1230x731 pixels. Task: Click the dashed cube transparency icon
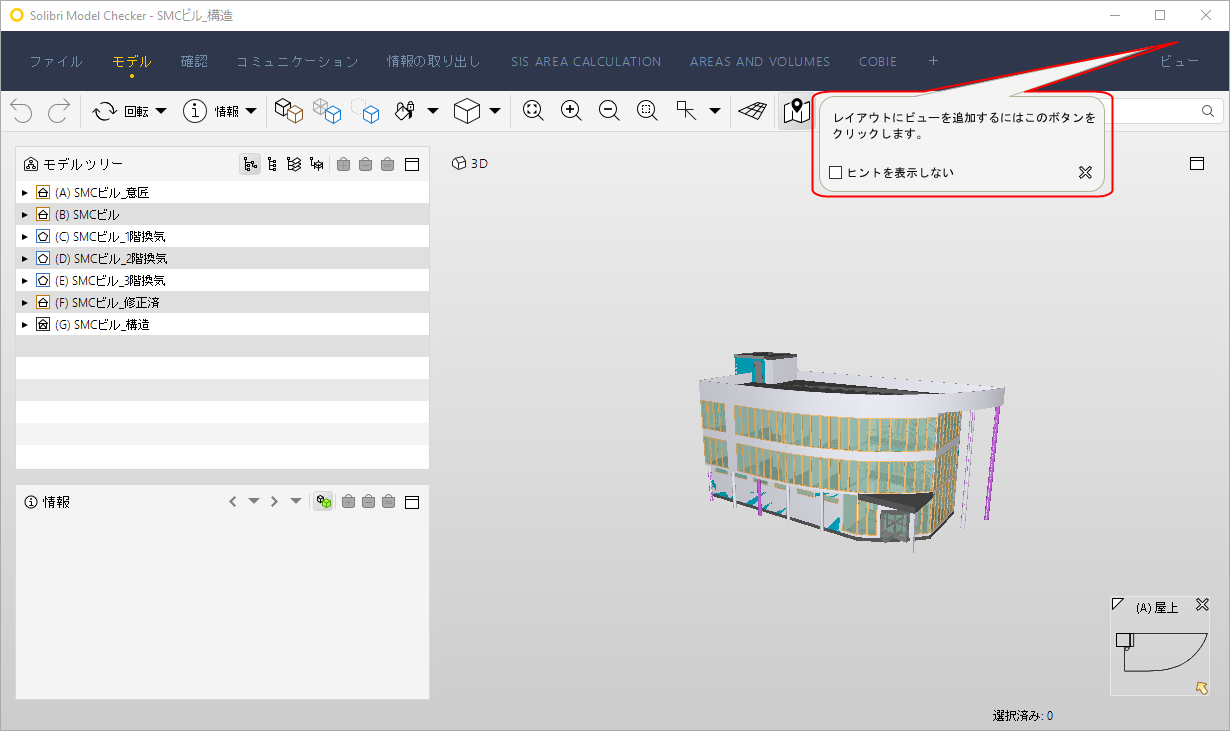pyautogui.click(x=365, y=111)
